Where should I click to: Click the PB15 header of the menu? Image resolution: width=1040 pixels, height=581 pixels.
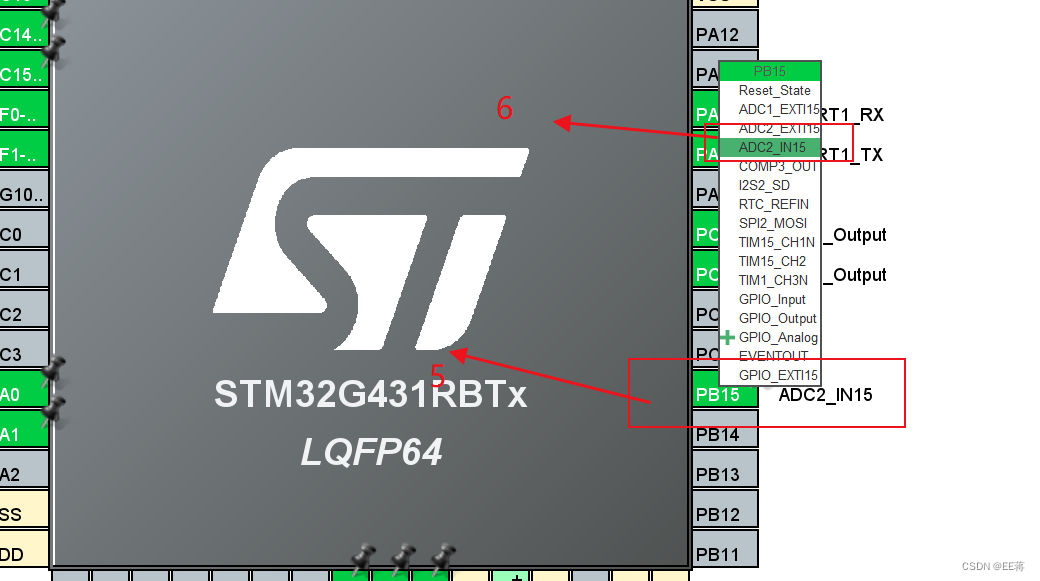770,71
